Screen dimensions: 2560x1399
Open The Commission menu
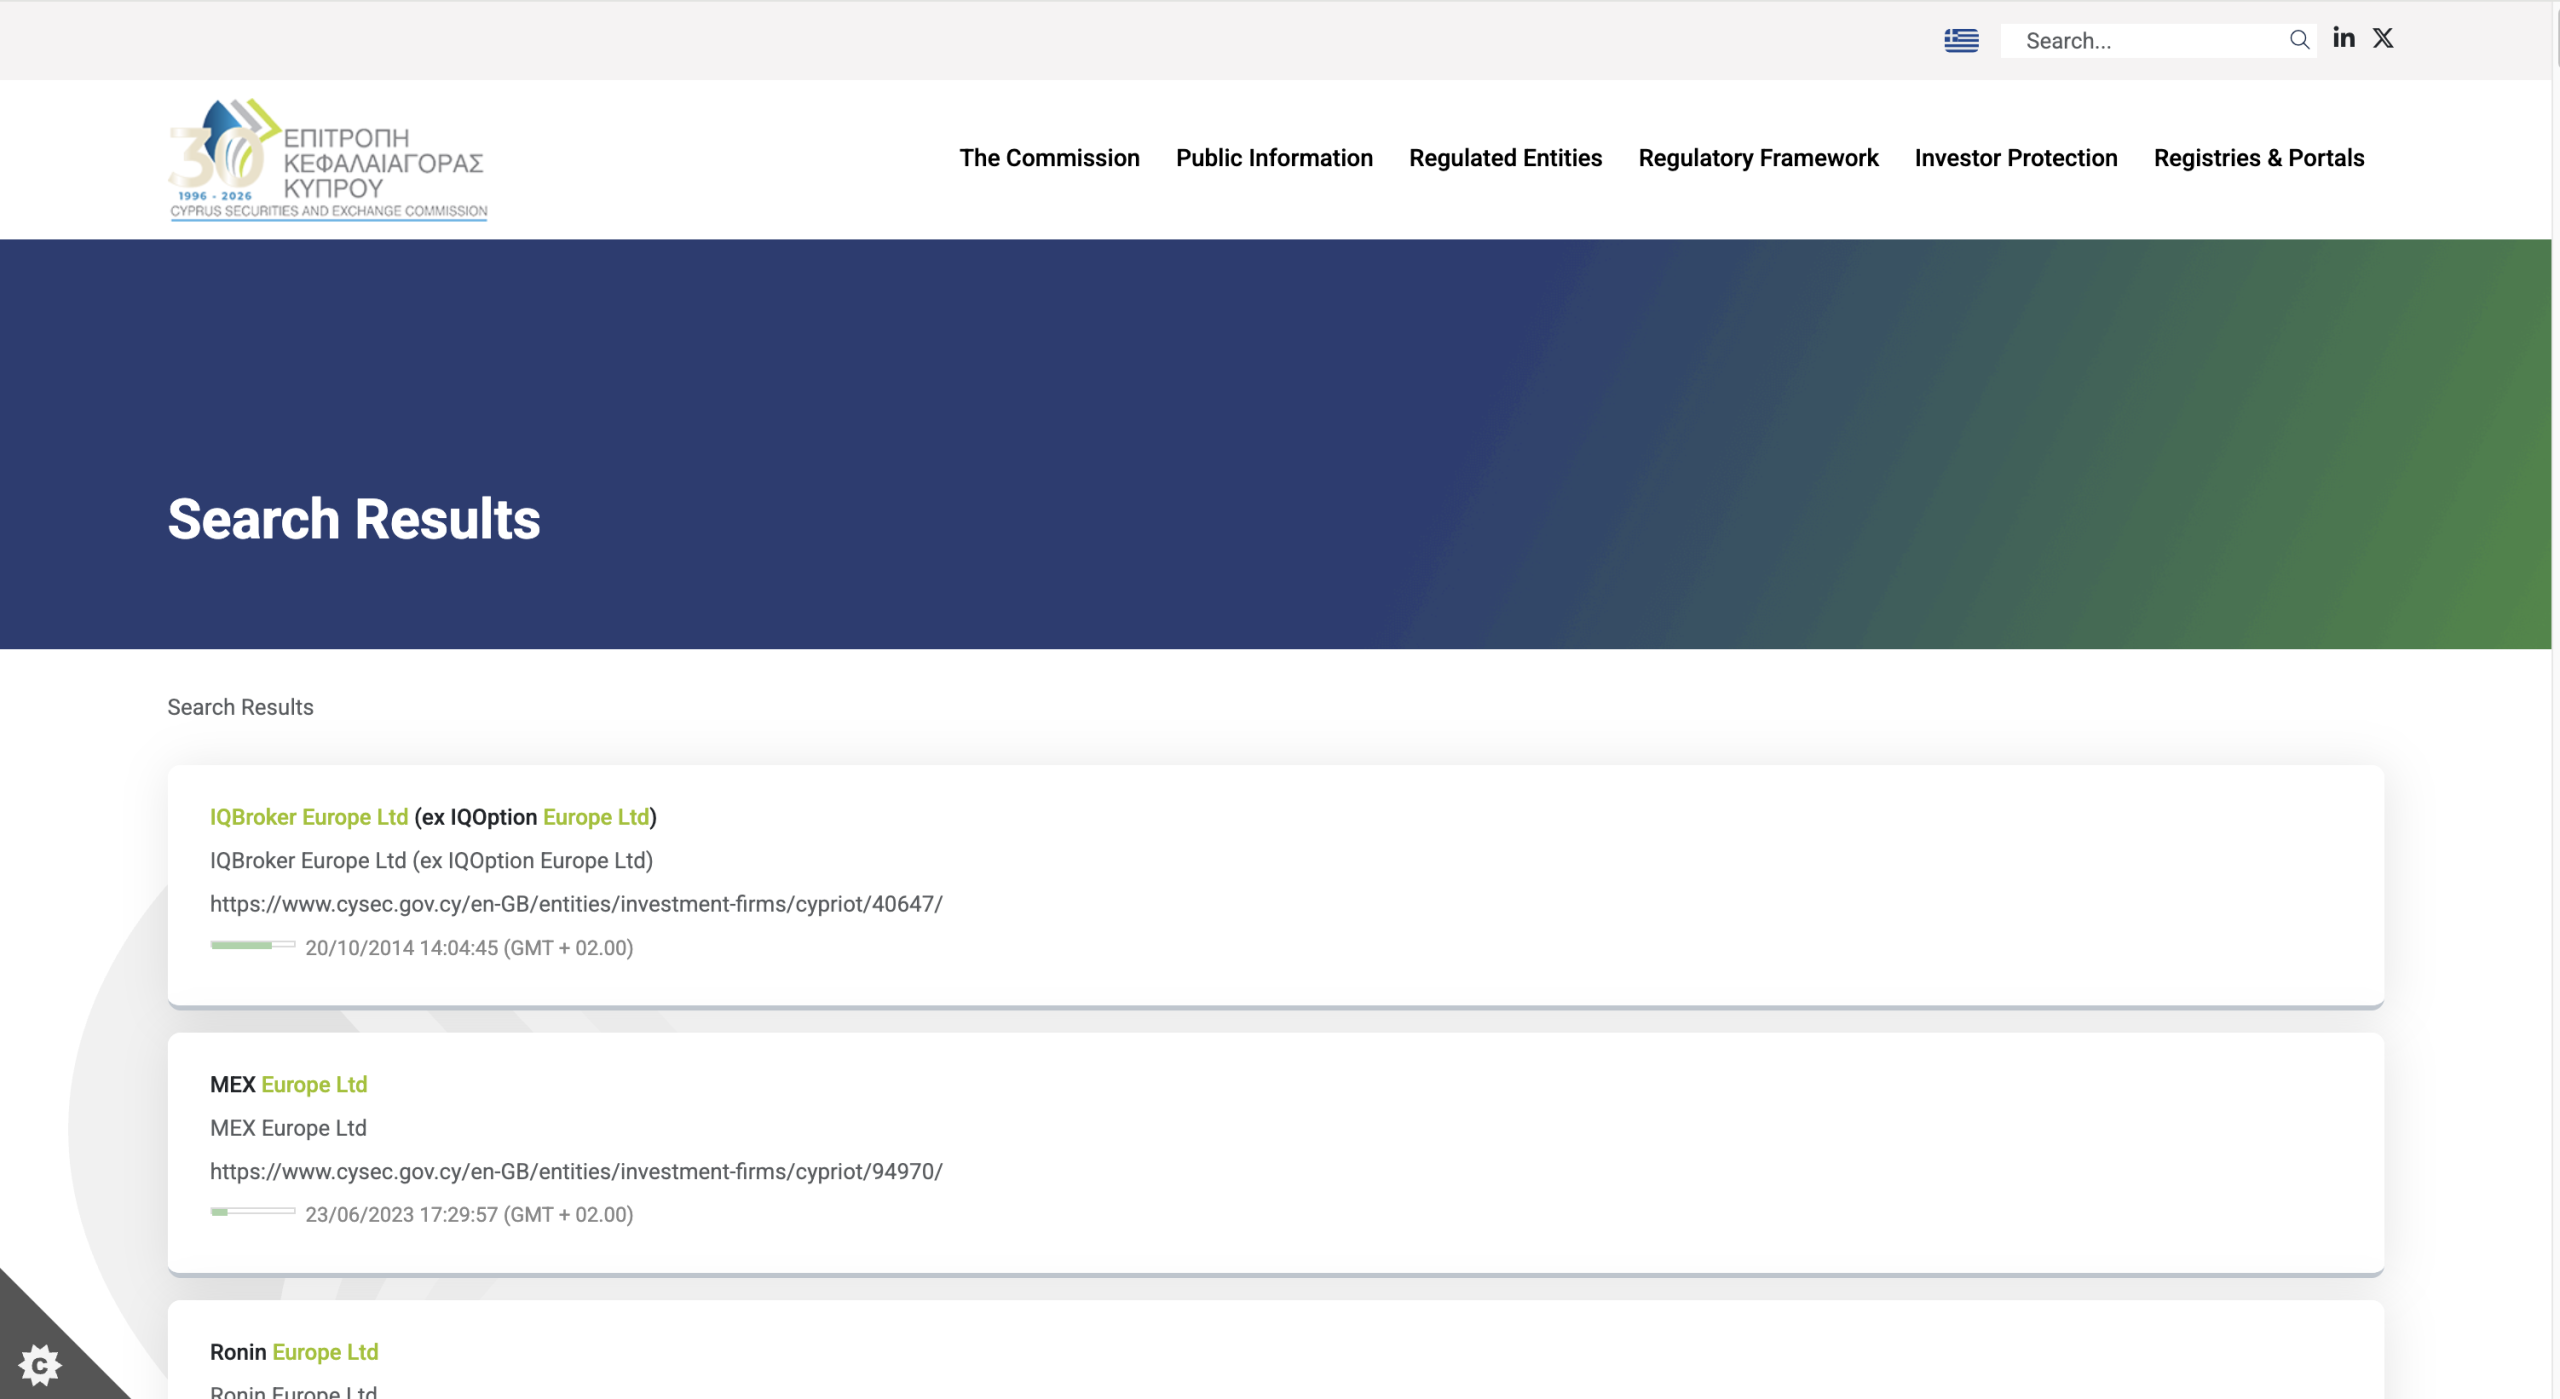1049,158
